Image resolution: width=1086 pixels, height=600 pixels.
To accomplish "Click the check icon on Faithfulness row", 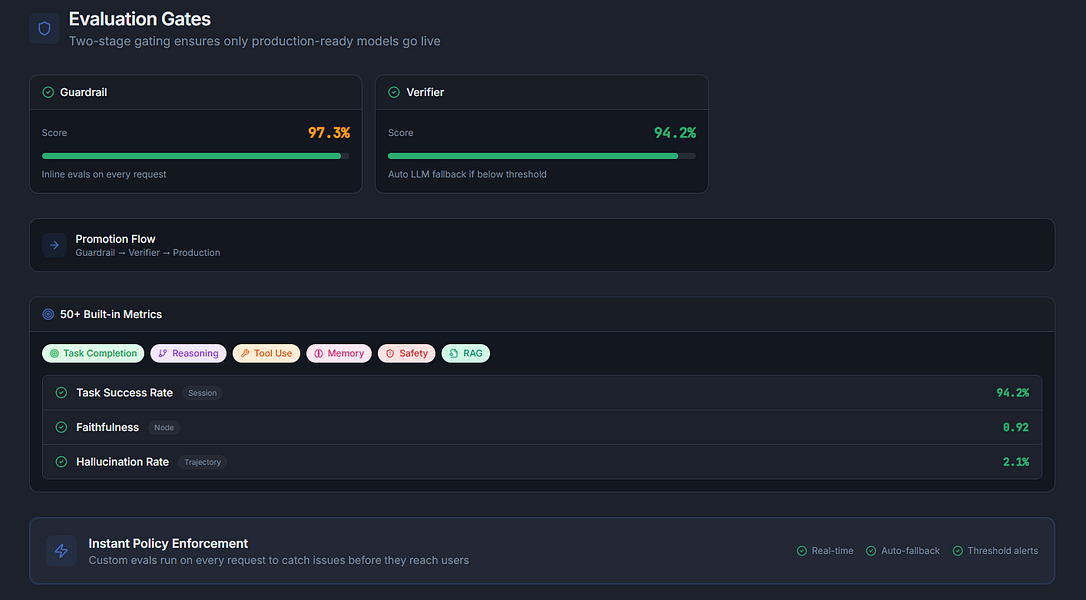I will (61, 427).
